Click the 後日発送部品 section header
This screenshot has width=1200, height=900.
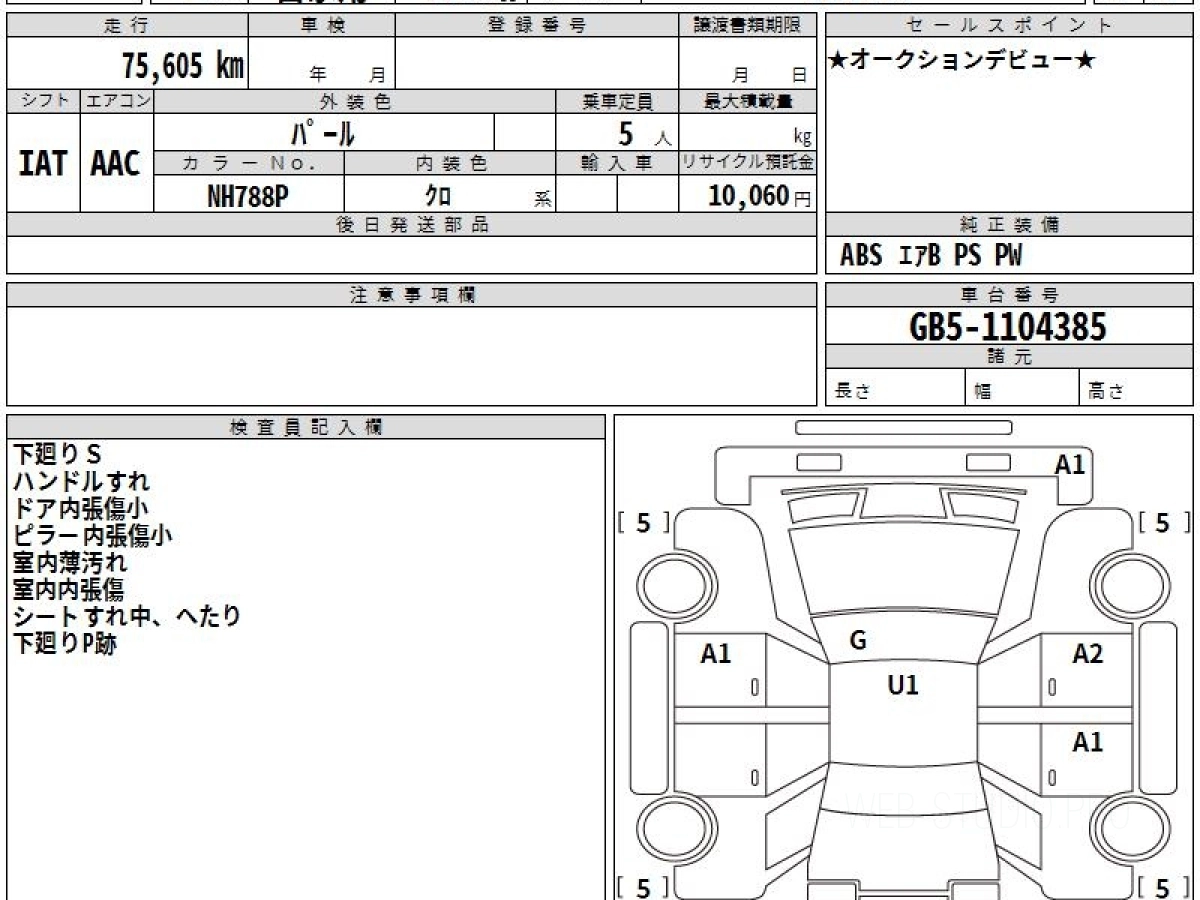pyautogui.click(x=411, y=225)
